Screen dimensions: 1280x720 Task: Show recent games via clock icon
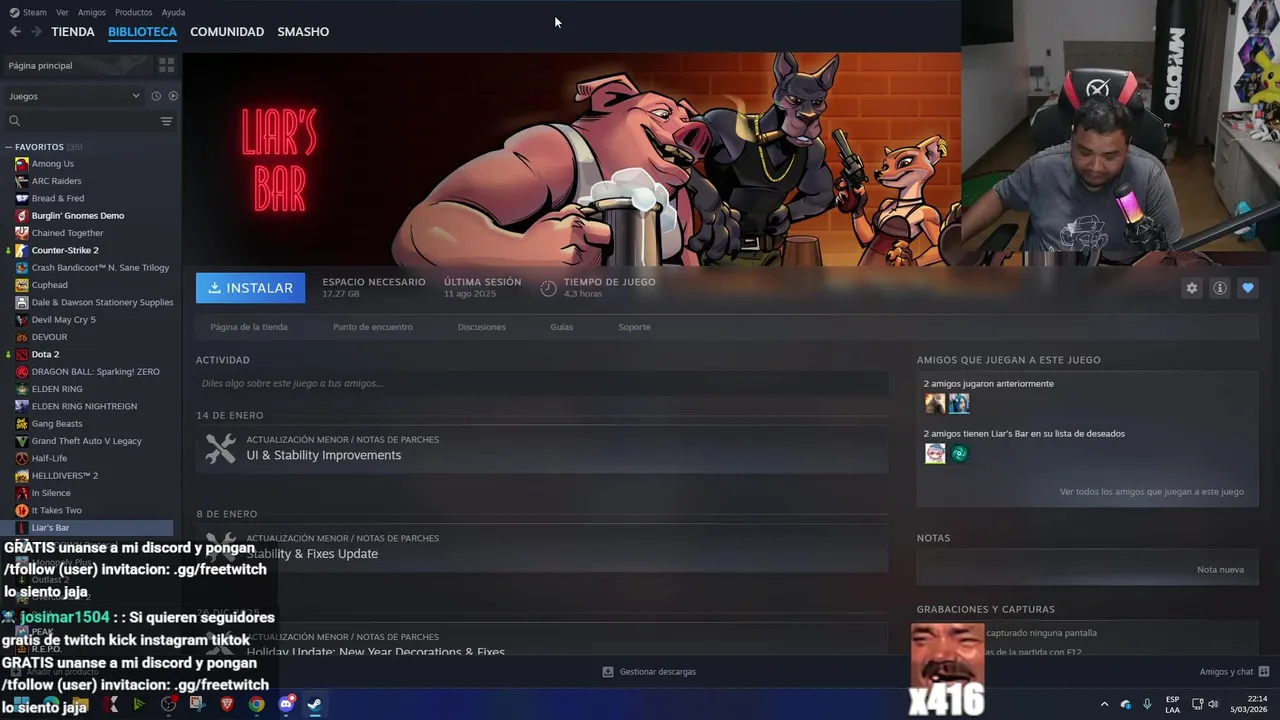pyautogui.click(x=156, y=96)
